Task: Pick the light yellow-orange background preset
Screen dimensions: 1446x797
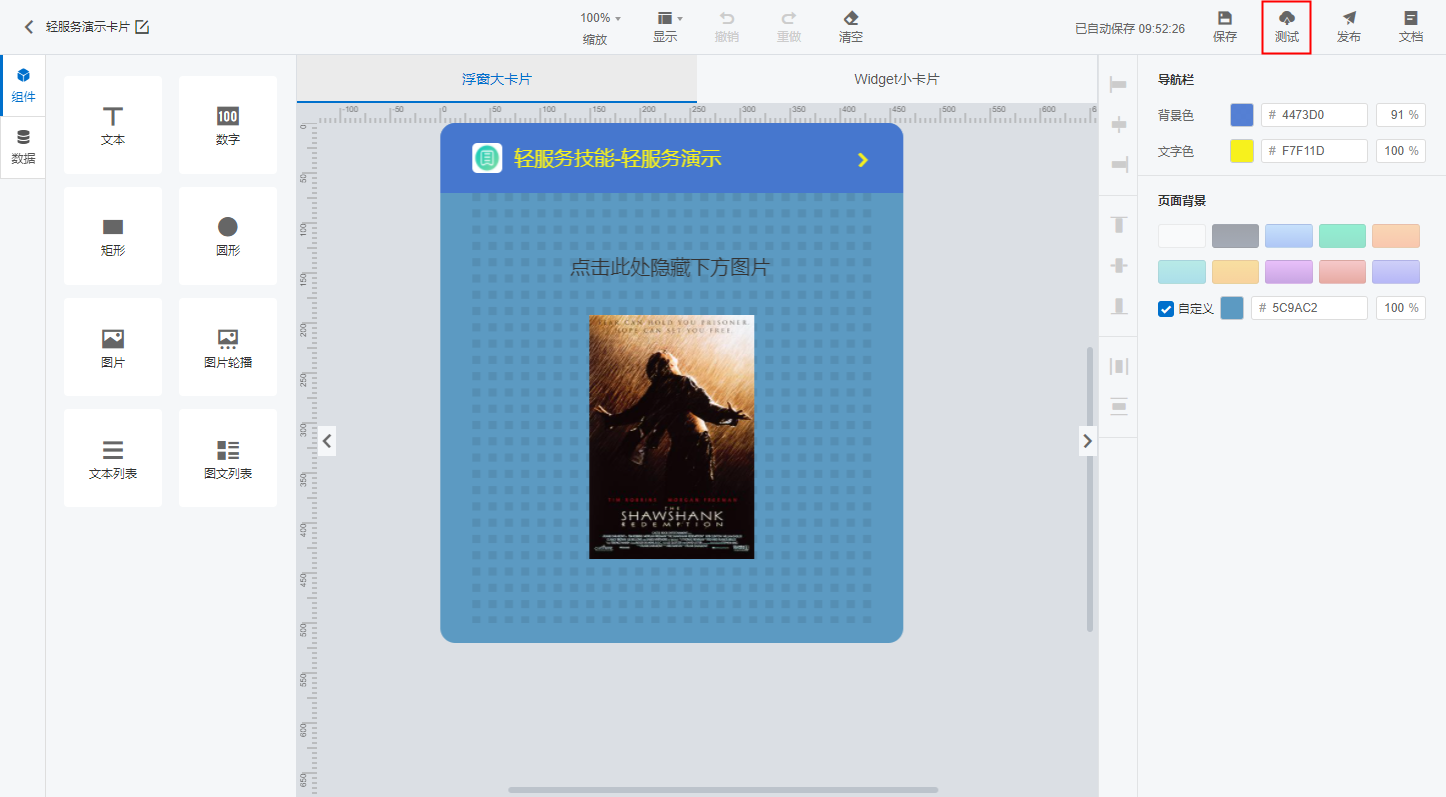Action: coord(1235,272)
